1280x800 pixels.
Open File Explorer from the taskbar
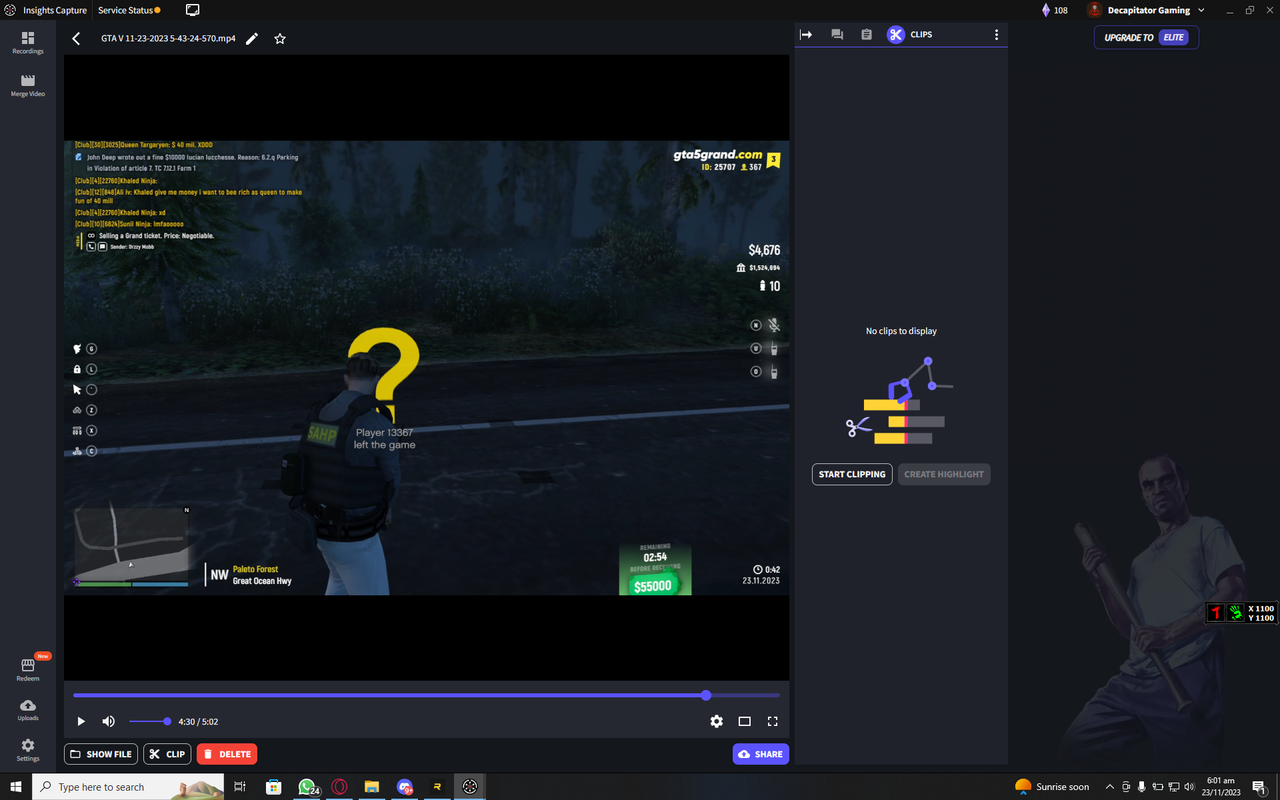[371, 787]
